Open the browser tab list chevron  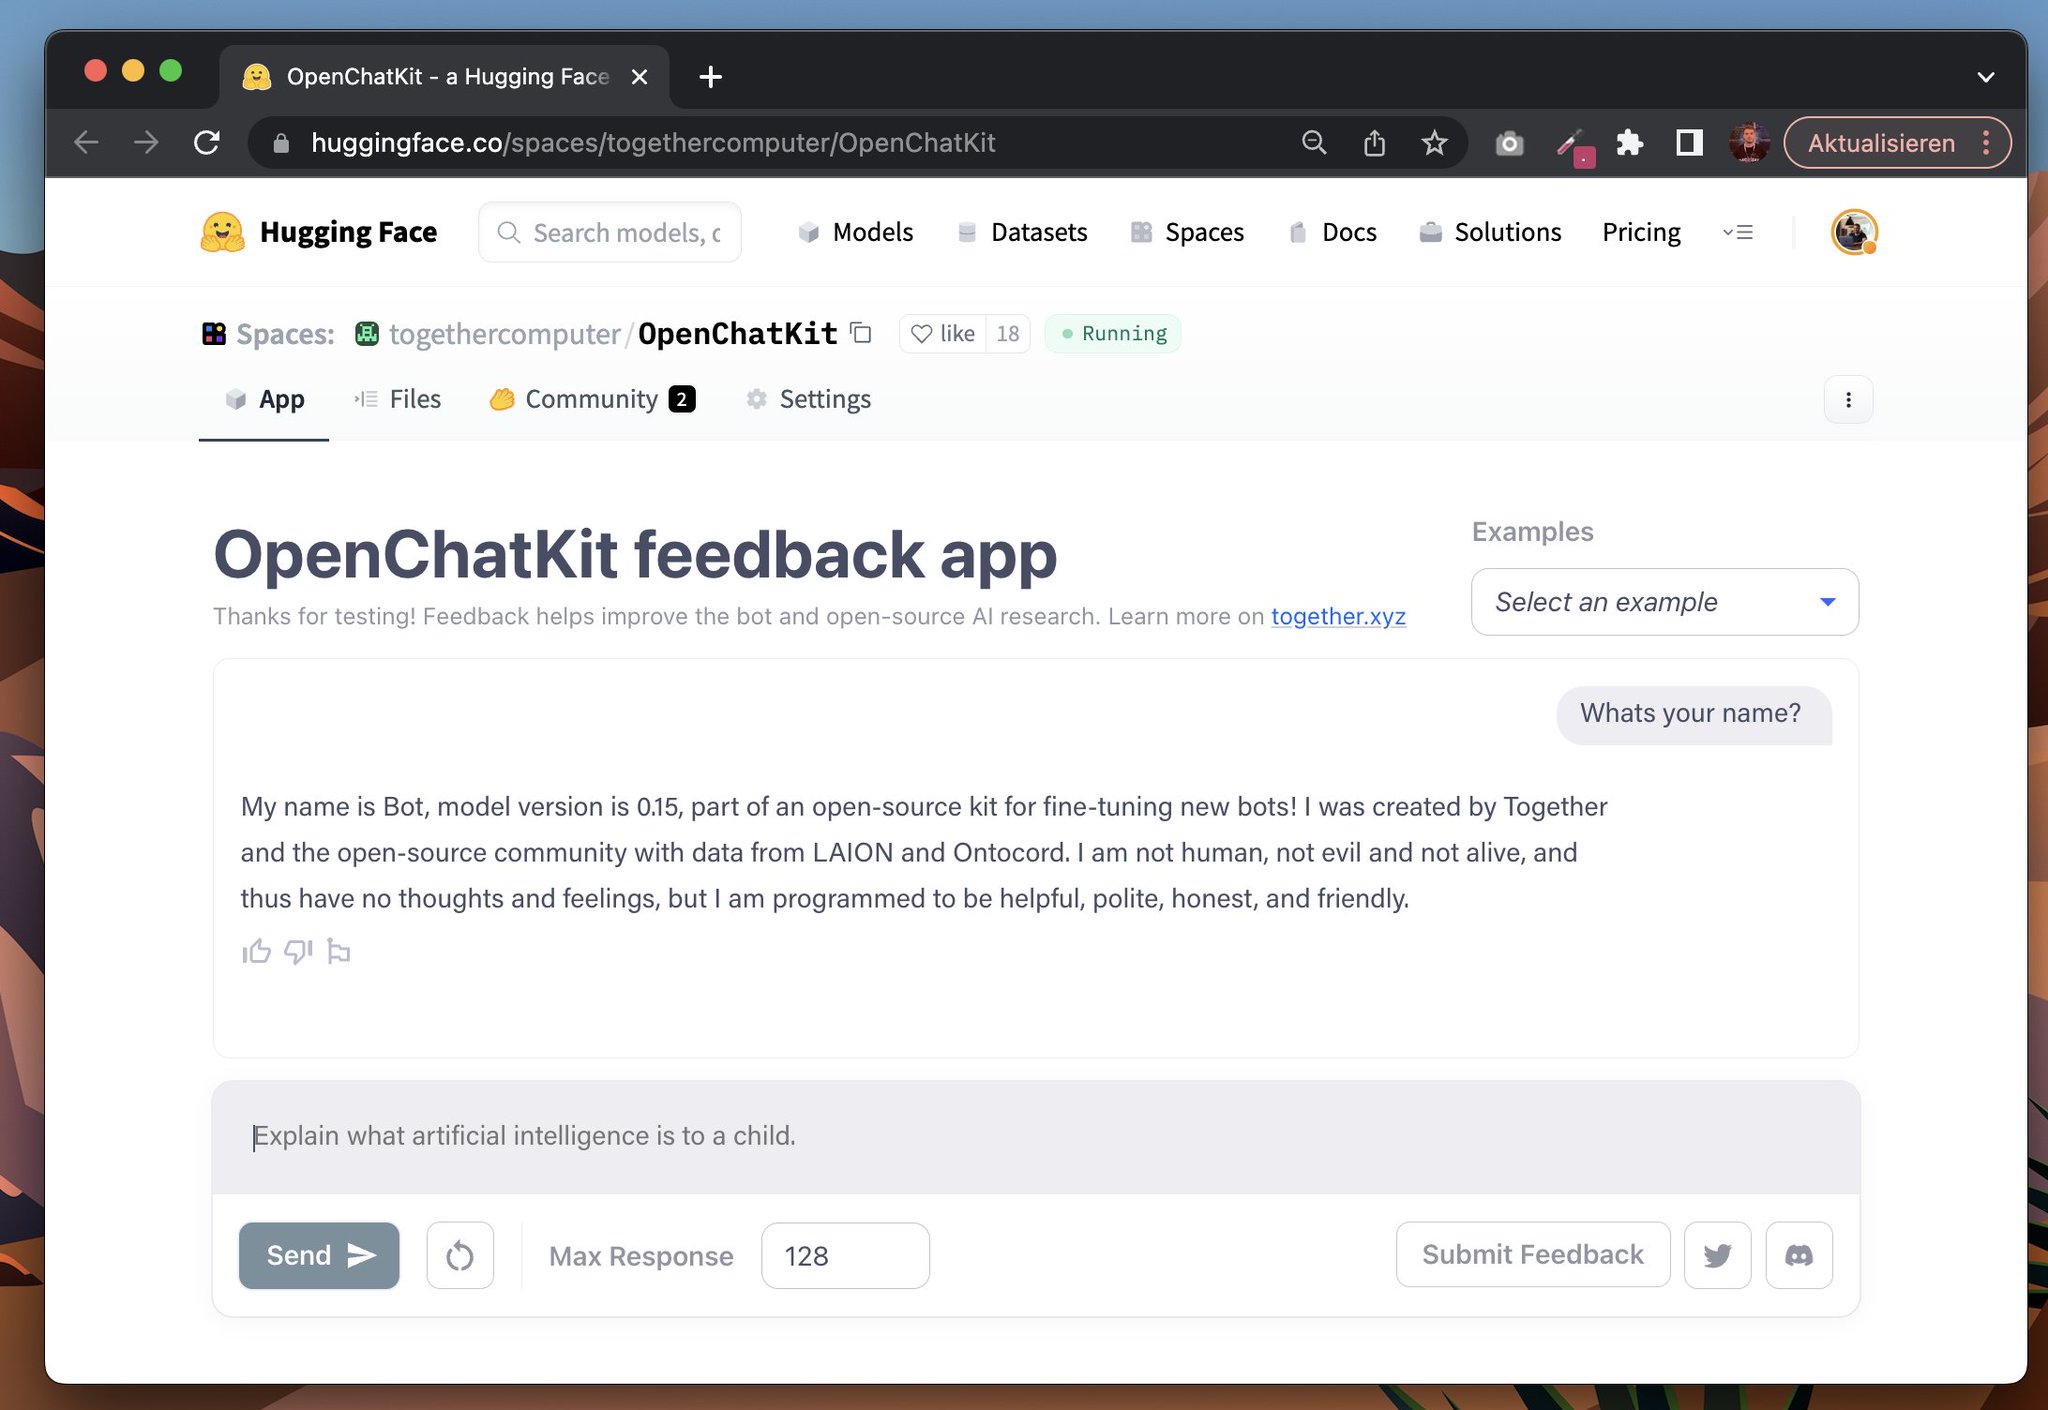point(1986,76)
